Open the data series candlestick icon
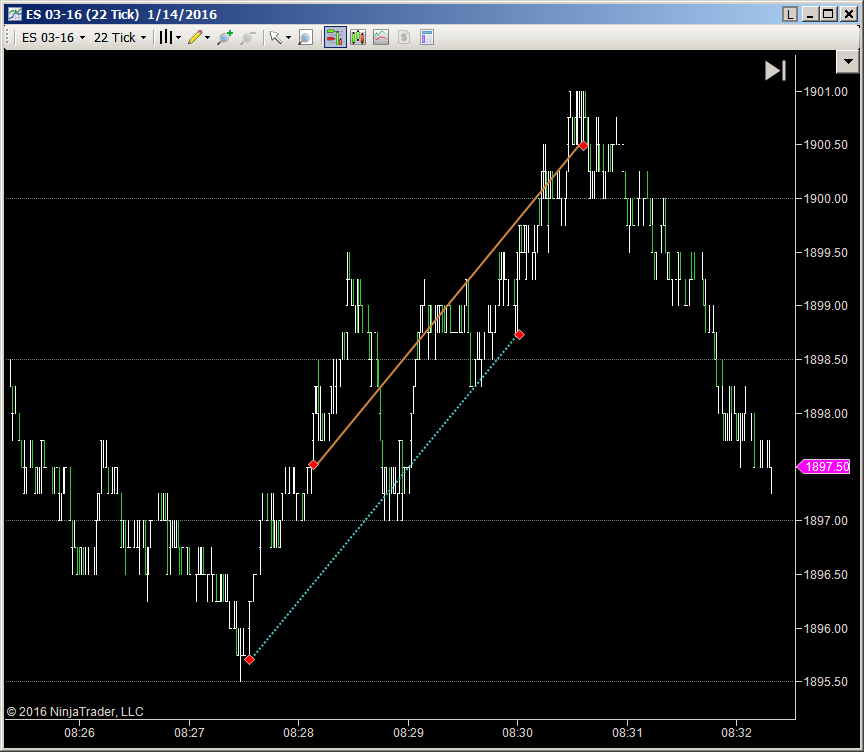Image resolution: width=864 pixels, height=752 pixels. (x=358, y=37)
